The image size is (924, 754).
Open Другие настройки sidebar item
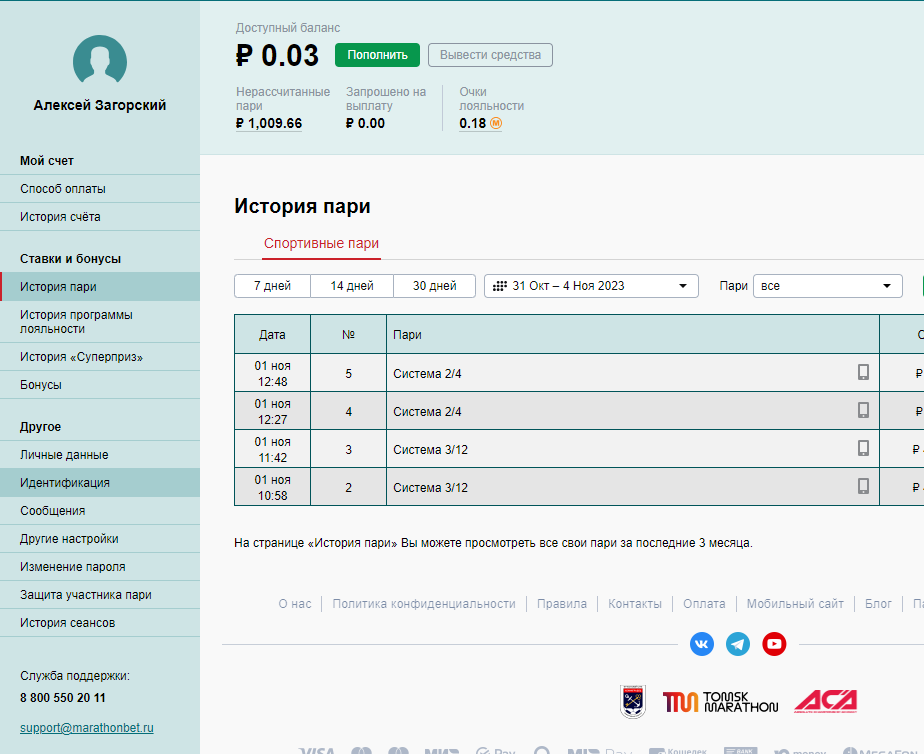100,538
